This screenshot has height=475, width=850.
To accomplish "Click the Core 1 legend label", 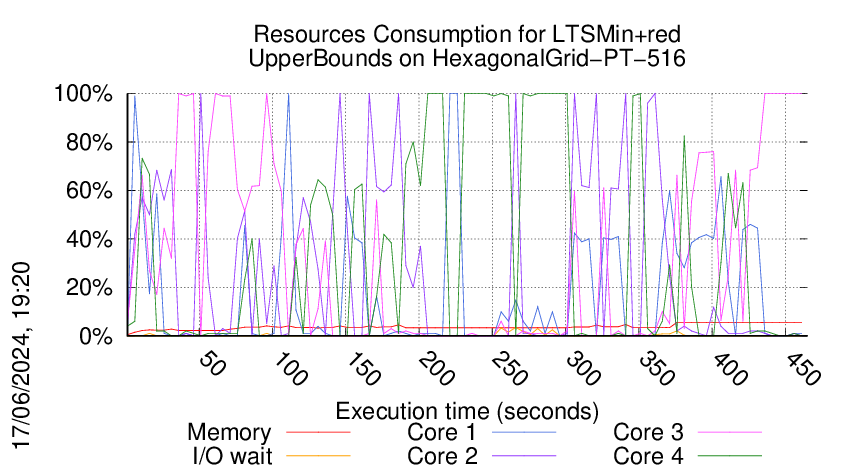I will coord(441,433).
